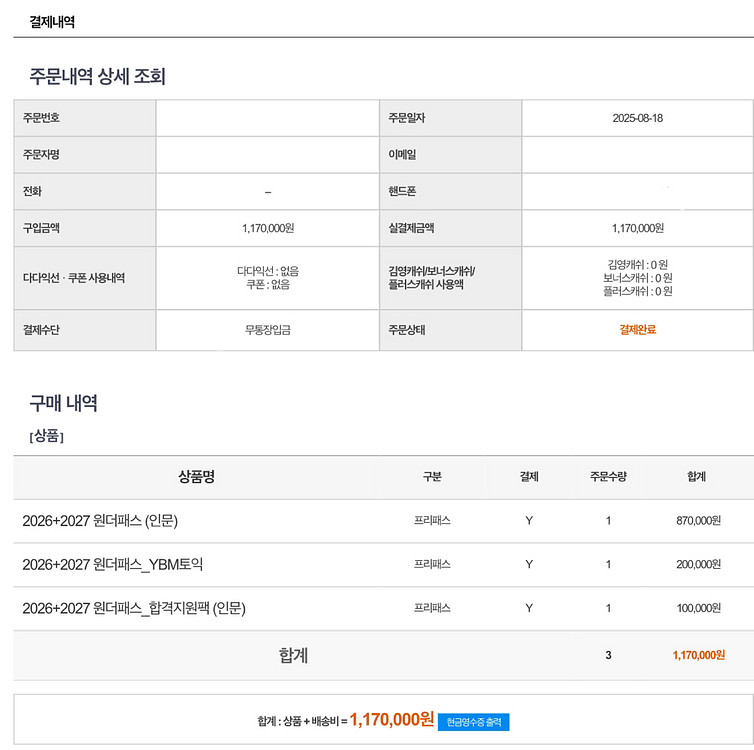The width and height of the screenshot is (754, 750).
Task: Click the orange 결제완료 order status
Action: (x=637, y=330)
